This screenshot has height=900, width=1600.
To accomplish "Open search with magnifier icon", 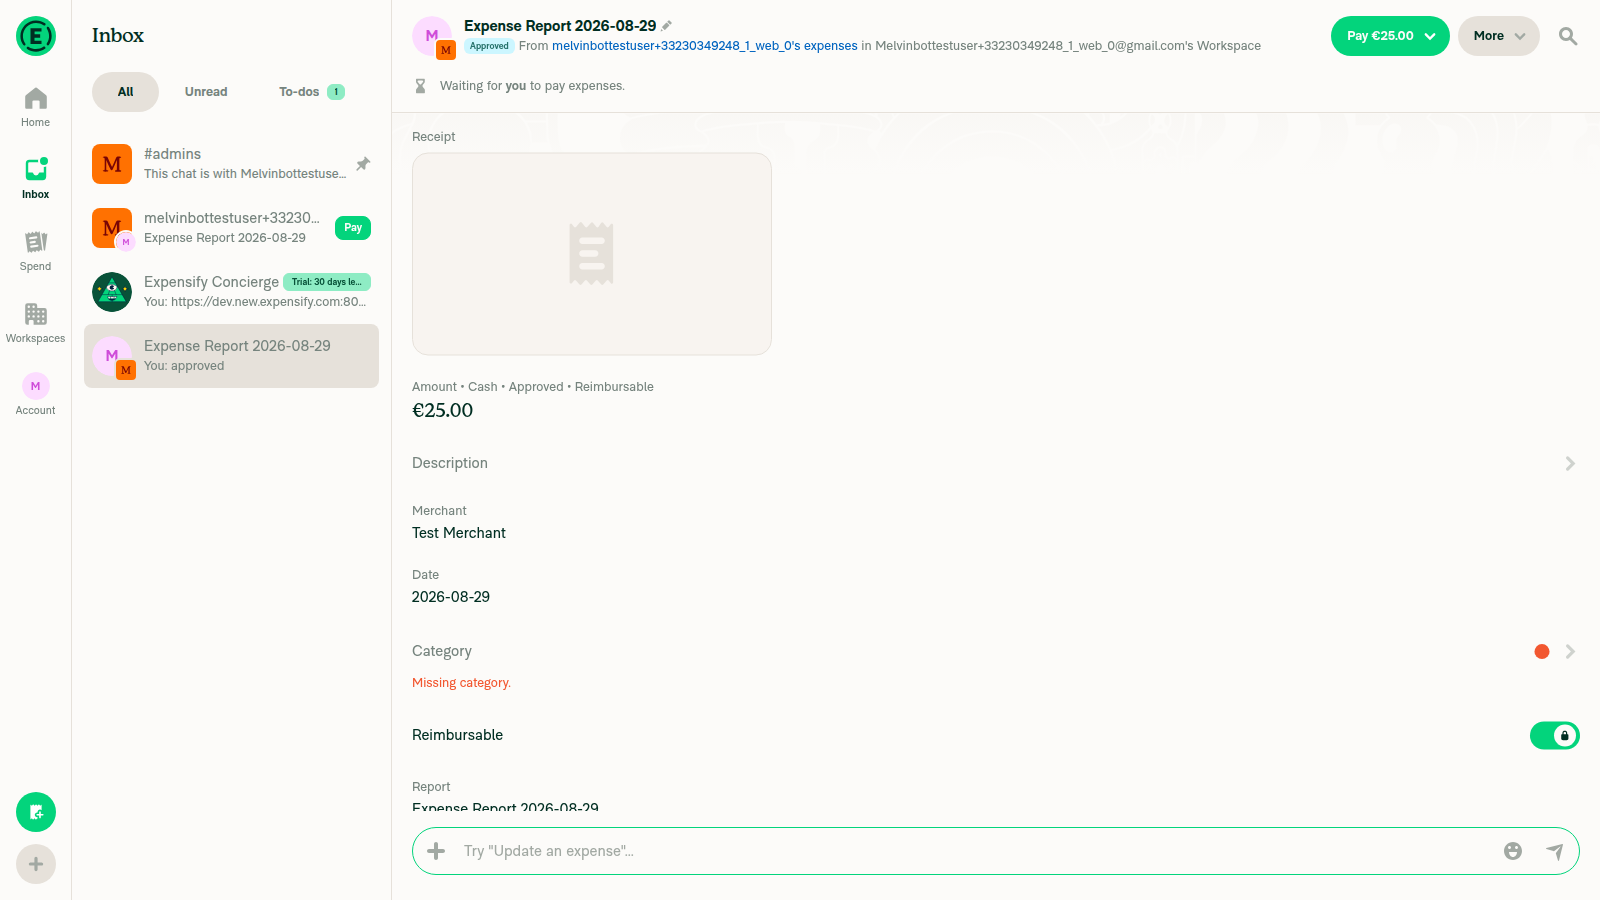I will (1568, 36).
